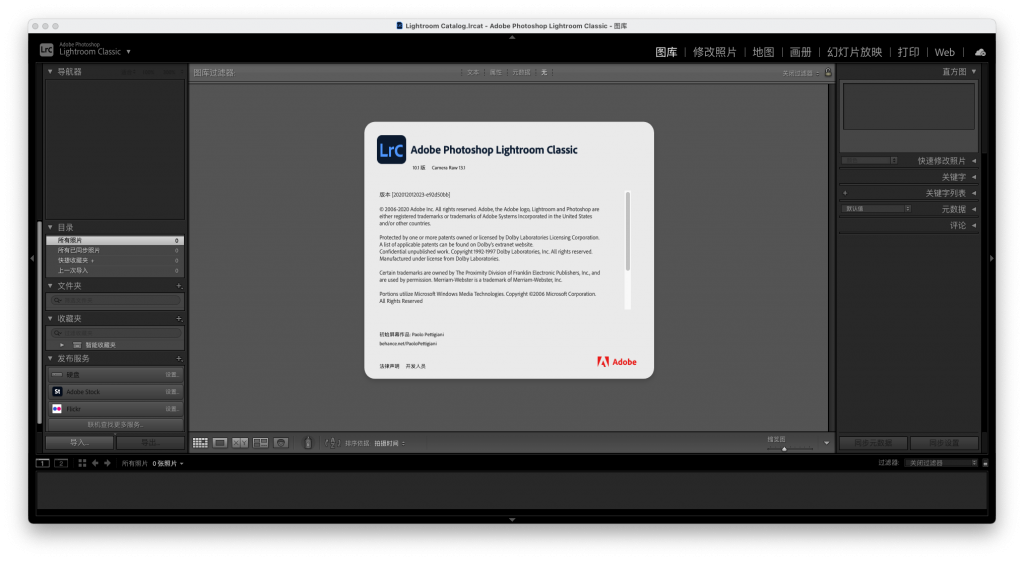Expand the 关键字 keywording panel
This screenshot has height=561, width=1024.
(974, 177)
